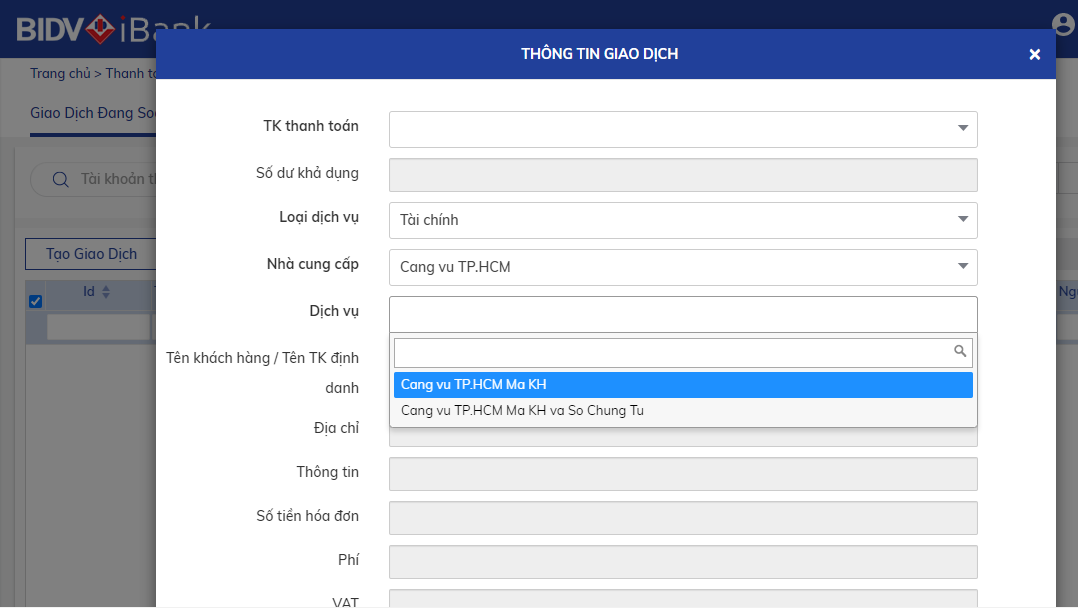Expand the TK thanh toán dropdown
The width and height of the screenshot is (1078, 608).
[x=962, y=128]
